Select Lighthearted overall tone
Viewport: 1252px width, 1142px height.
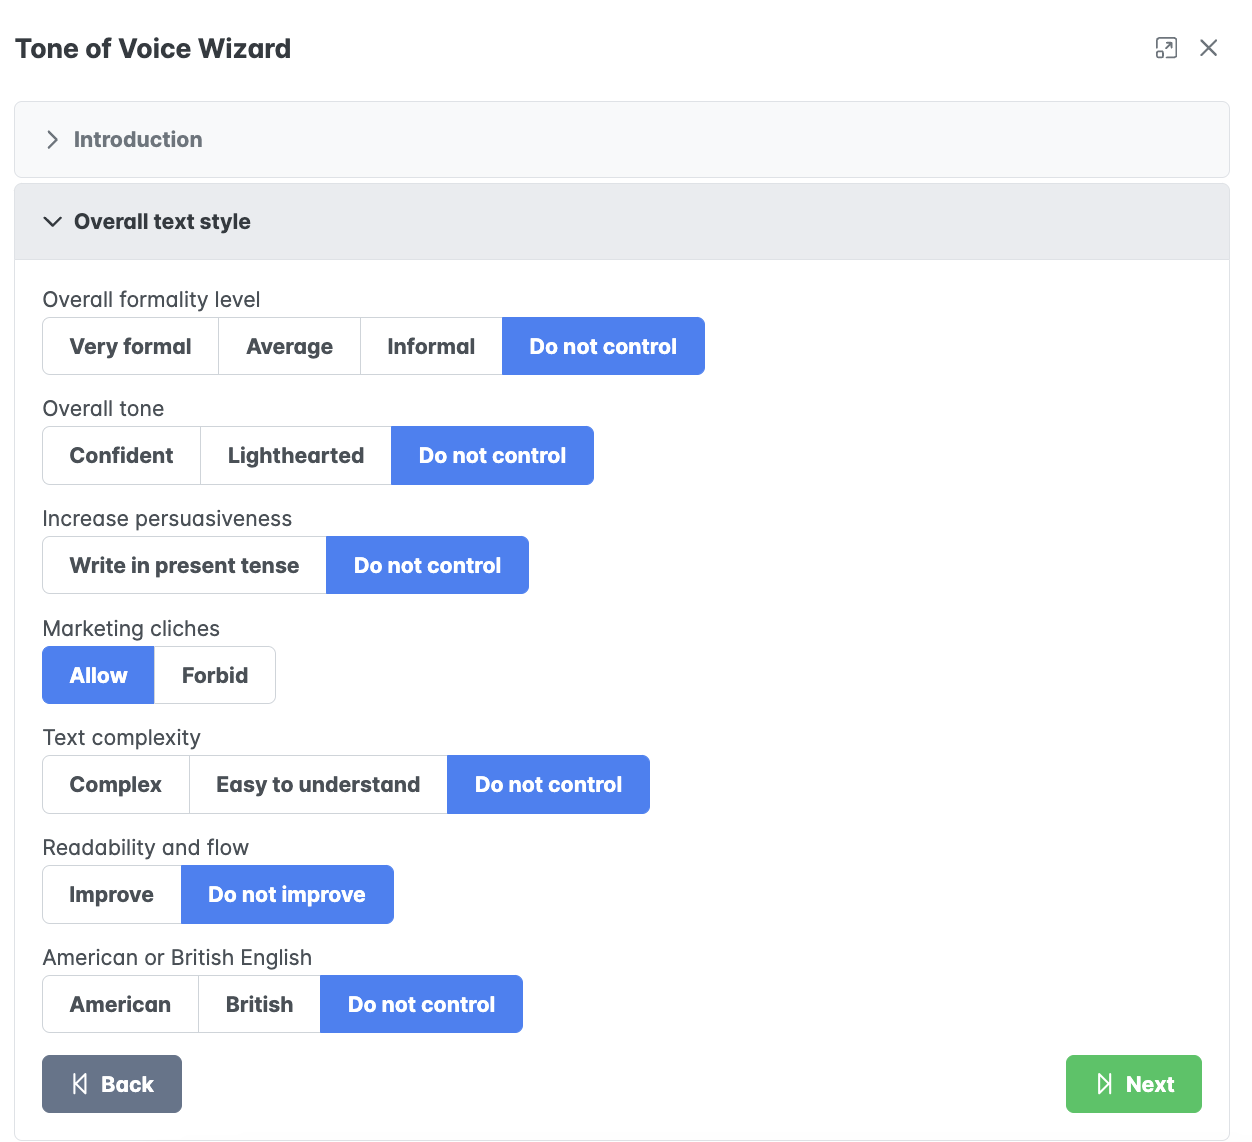[x=295, y=456]
